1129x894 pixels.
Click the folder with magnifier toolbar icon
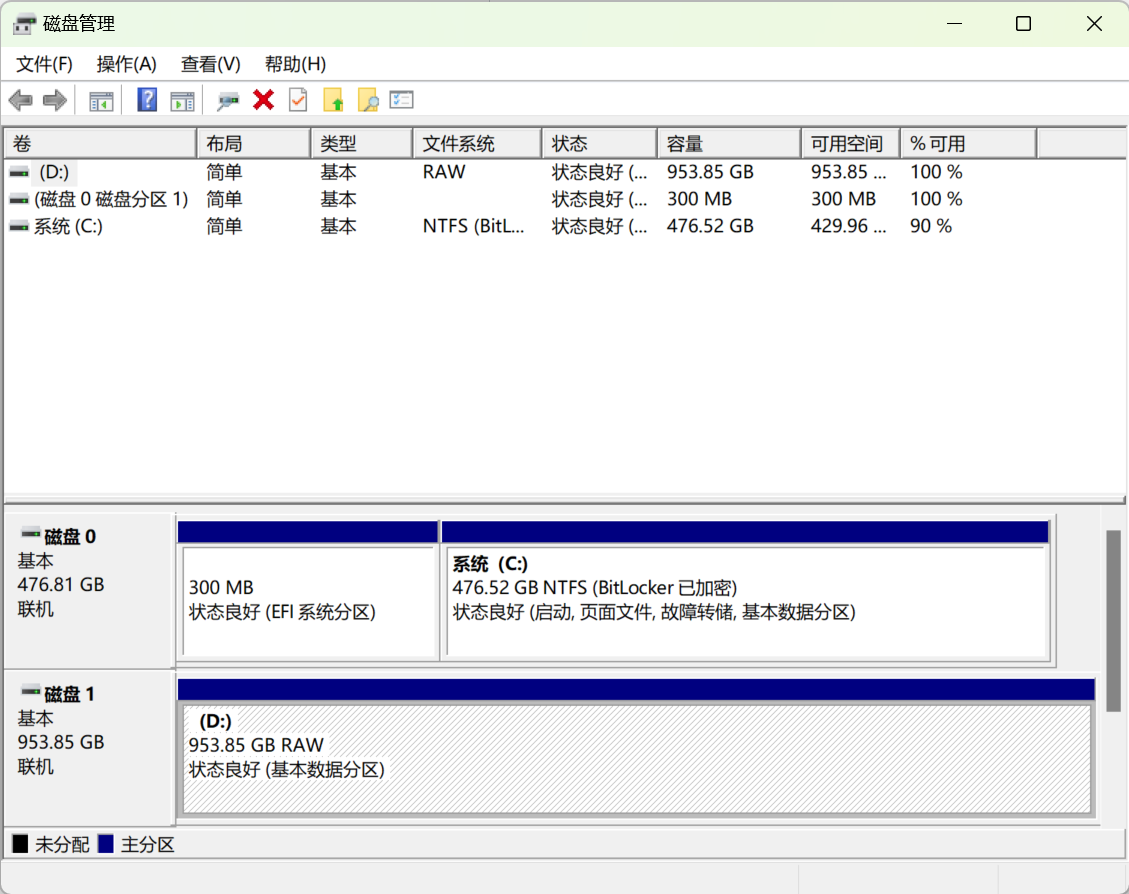coord(367,99)
